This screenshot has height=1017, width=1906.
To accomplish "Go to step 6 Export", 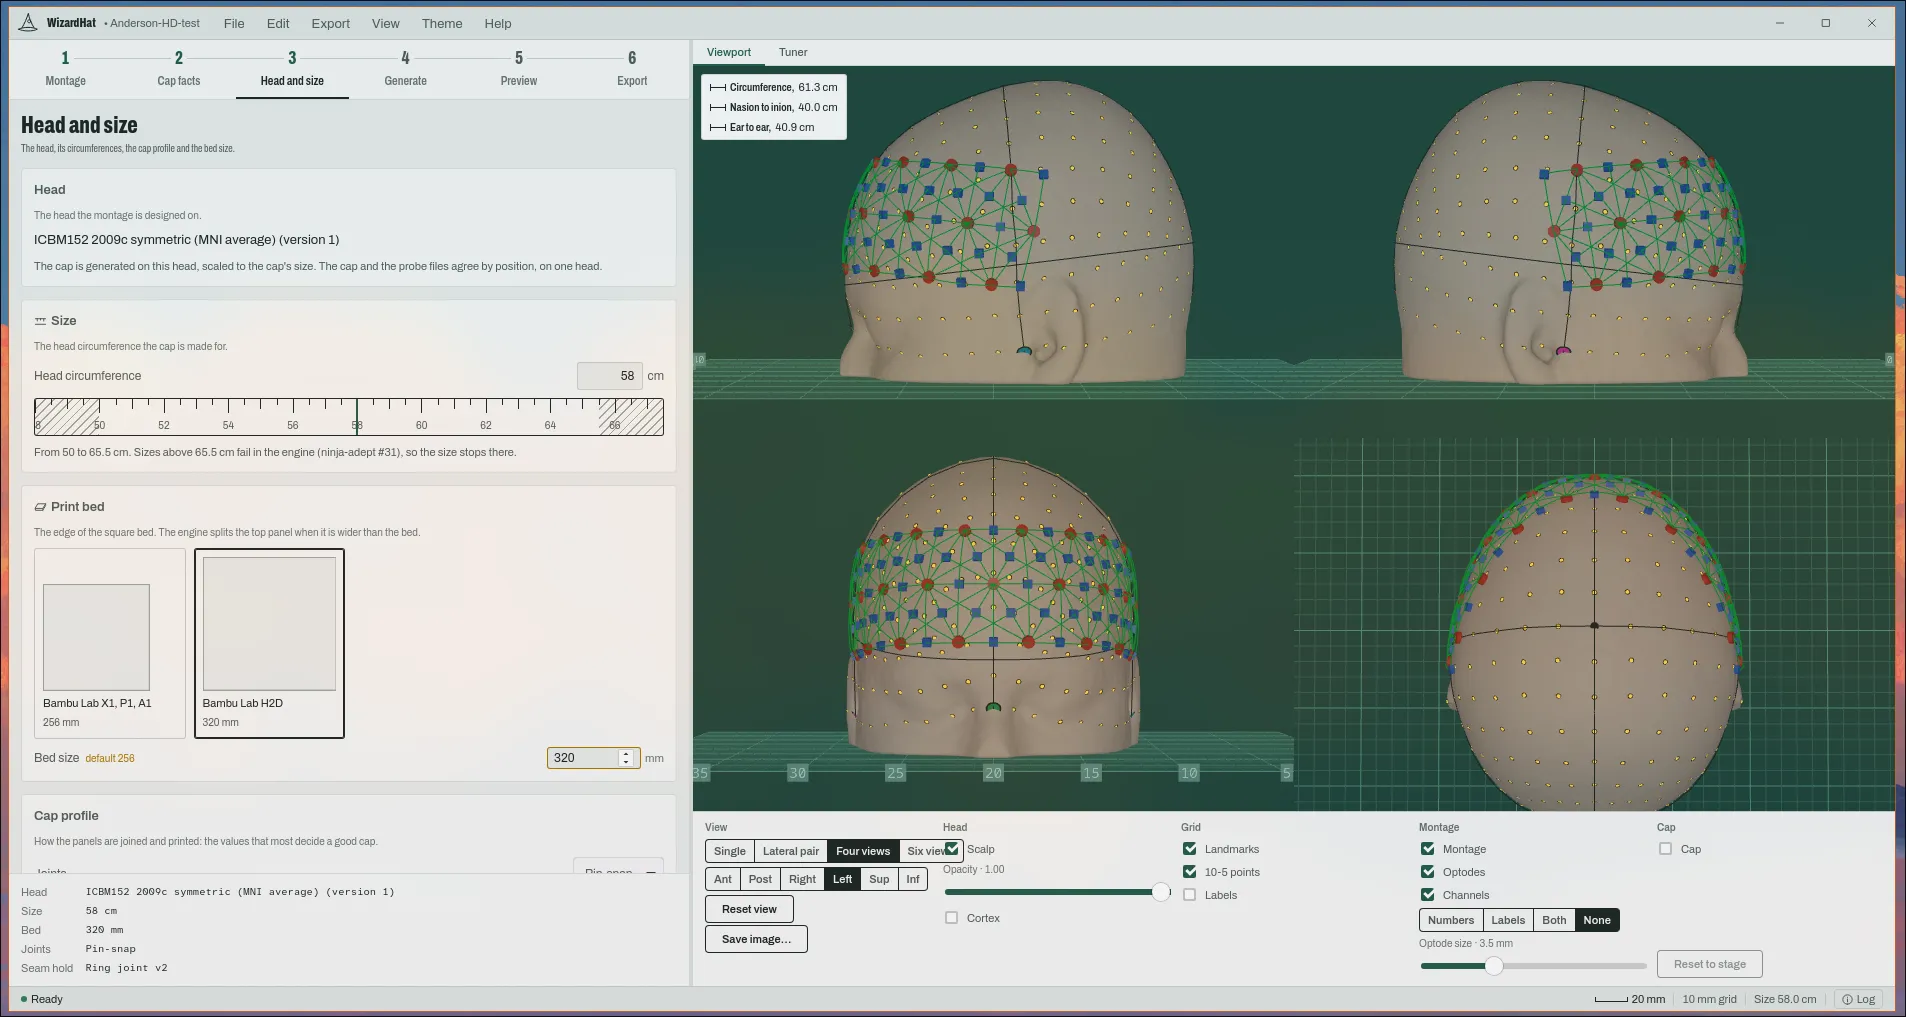I will click(x=632, y=69).
